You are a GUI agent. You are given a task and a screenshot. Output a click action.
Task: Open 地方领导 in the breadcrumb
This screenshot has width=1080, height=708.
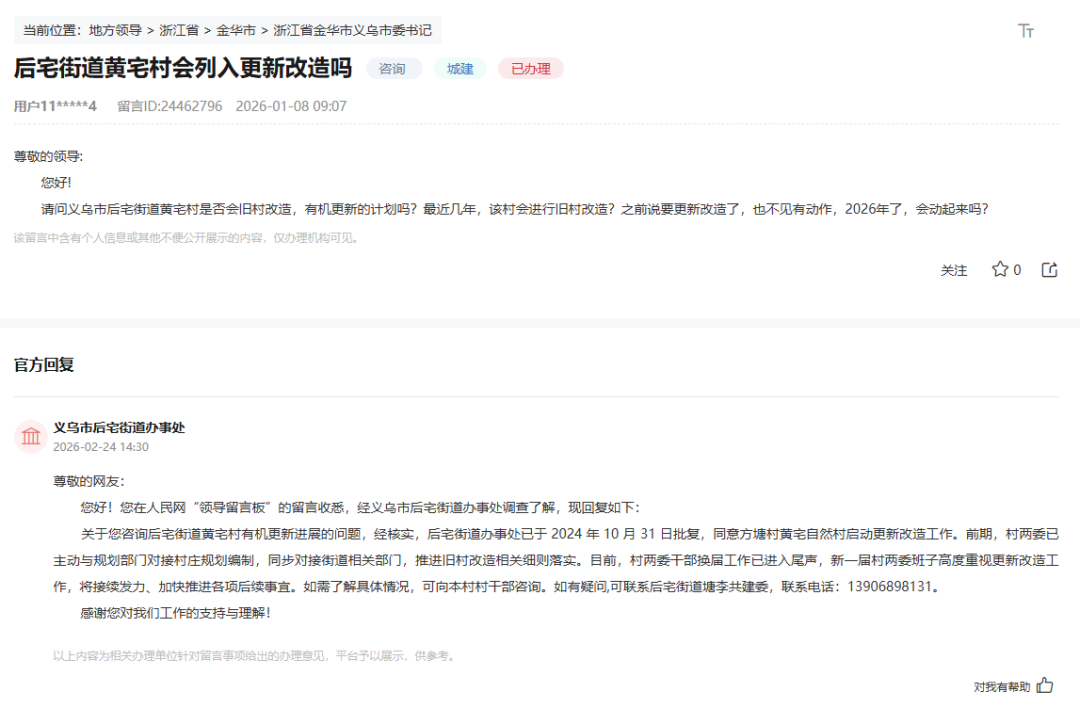pyautogui.click(x=115, y=31)
